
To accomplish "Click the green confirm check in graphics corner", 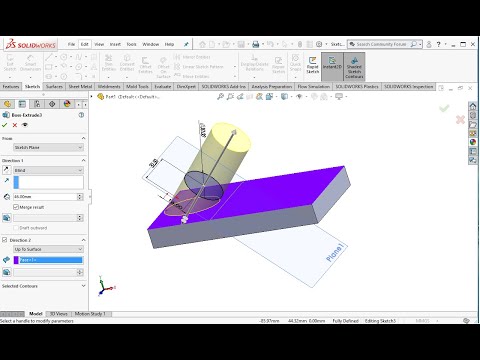I will pyautogui.click(x=444, y=108).
